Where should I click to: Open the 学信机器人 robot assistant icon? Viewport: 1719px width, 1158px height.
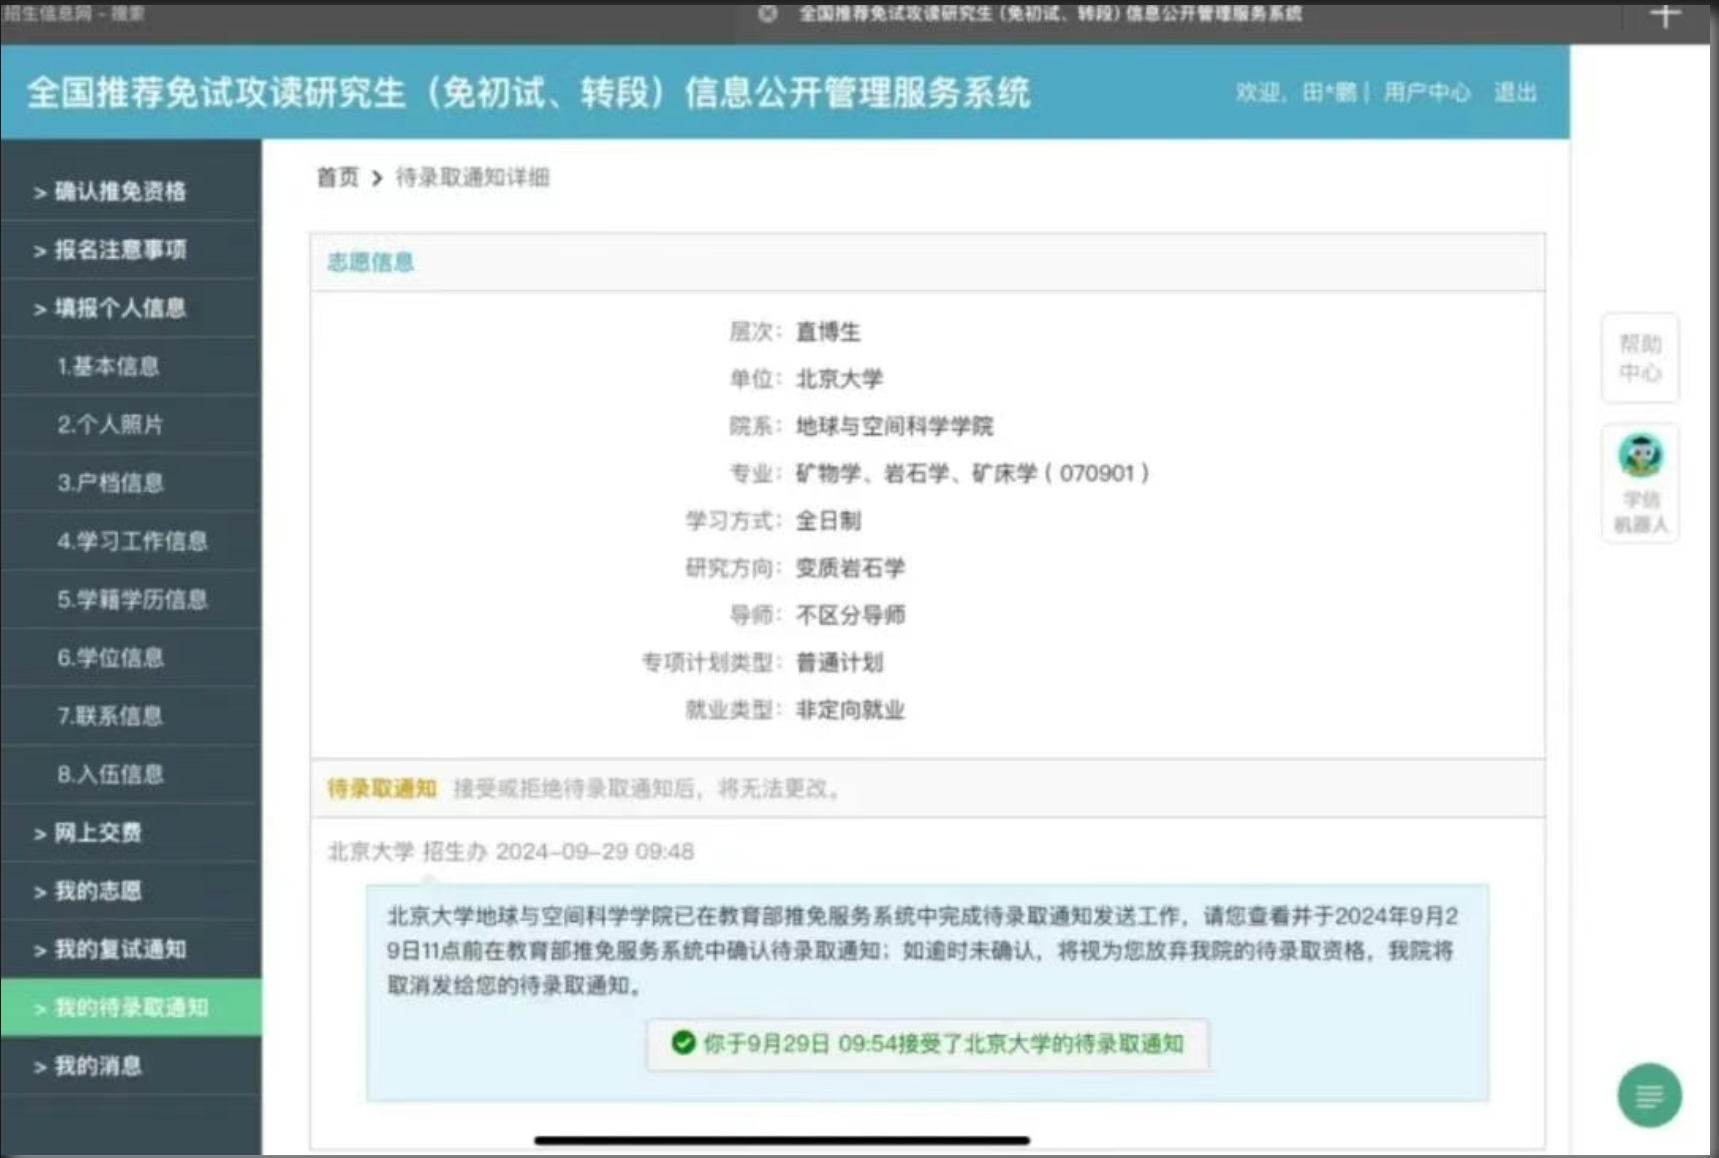1640,483
